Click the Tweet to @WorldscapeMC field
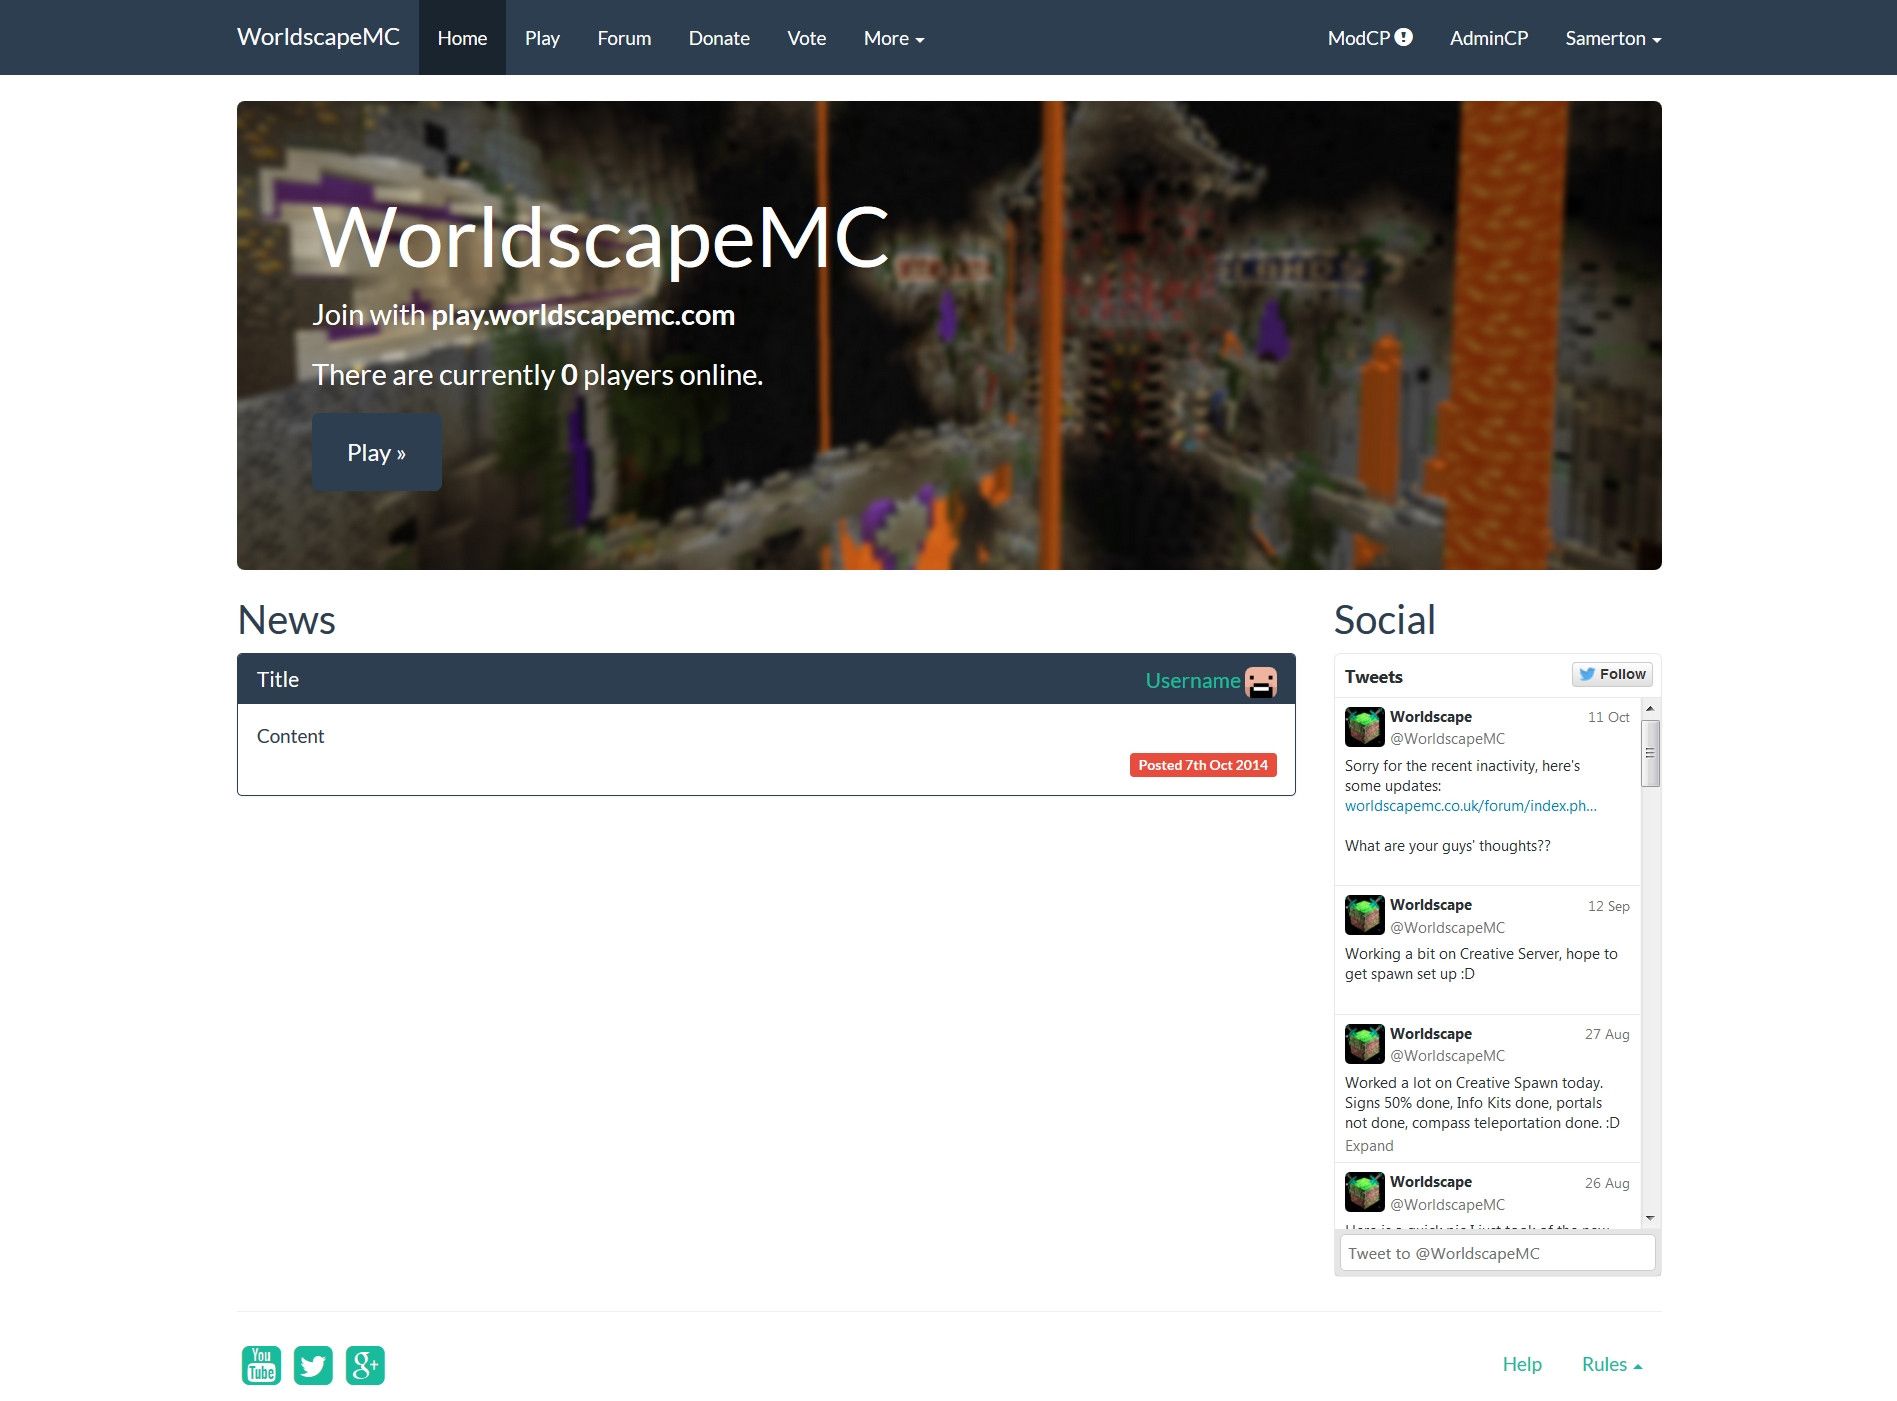The image size is (1897, 1401). 1496,1252
